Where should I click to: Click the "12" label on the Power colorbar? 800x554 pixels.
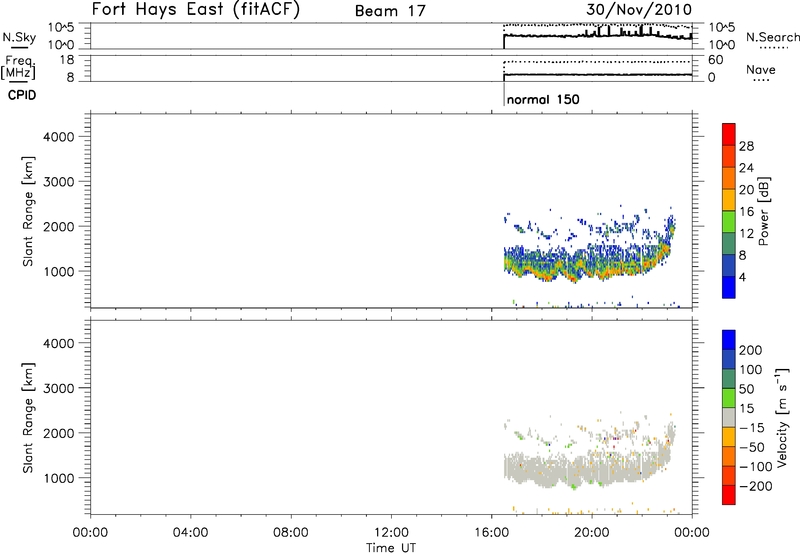pyautogui.click(x=746, y=234)
